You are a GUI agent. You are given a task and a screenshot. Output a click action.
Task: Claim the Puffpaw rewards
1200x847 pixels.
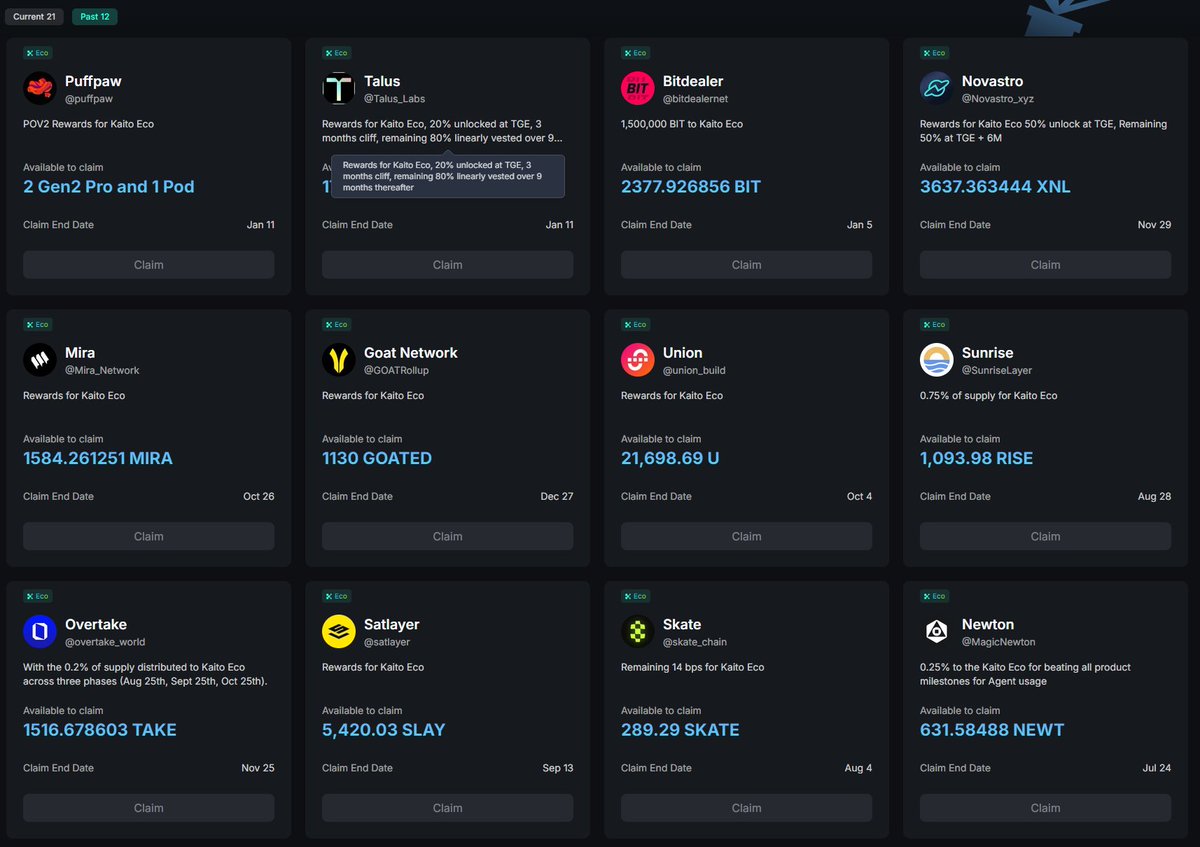click(x=149, y=265)
